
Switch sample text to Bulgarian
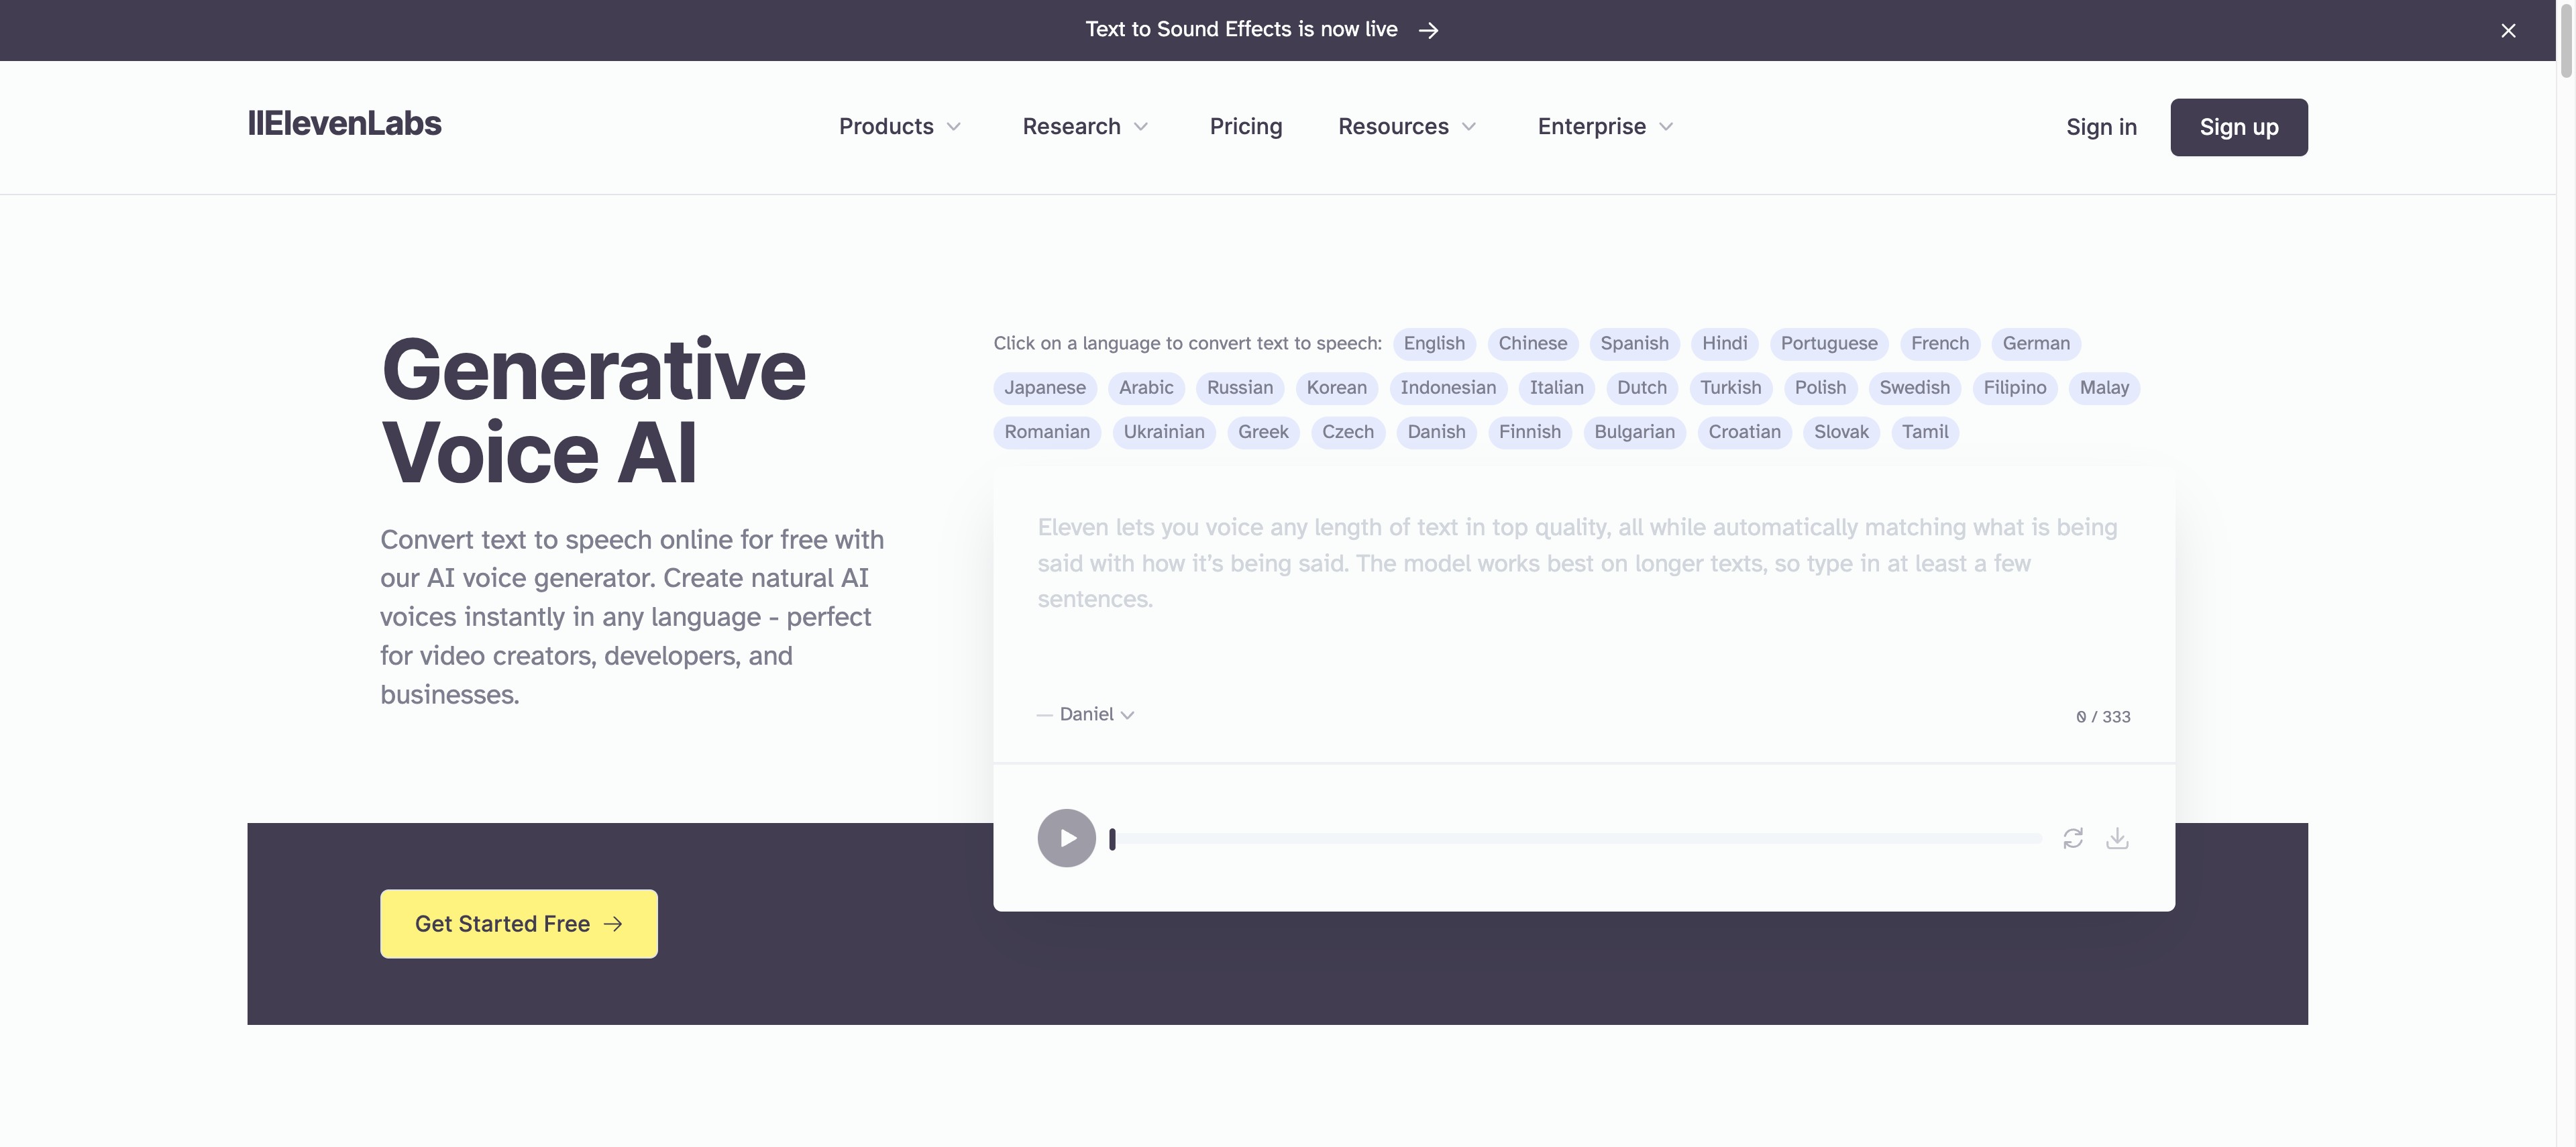click(1634, 432)
